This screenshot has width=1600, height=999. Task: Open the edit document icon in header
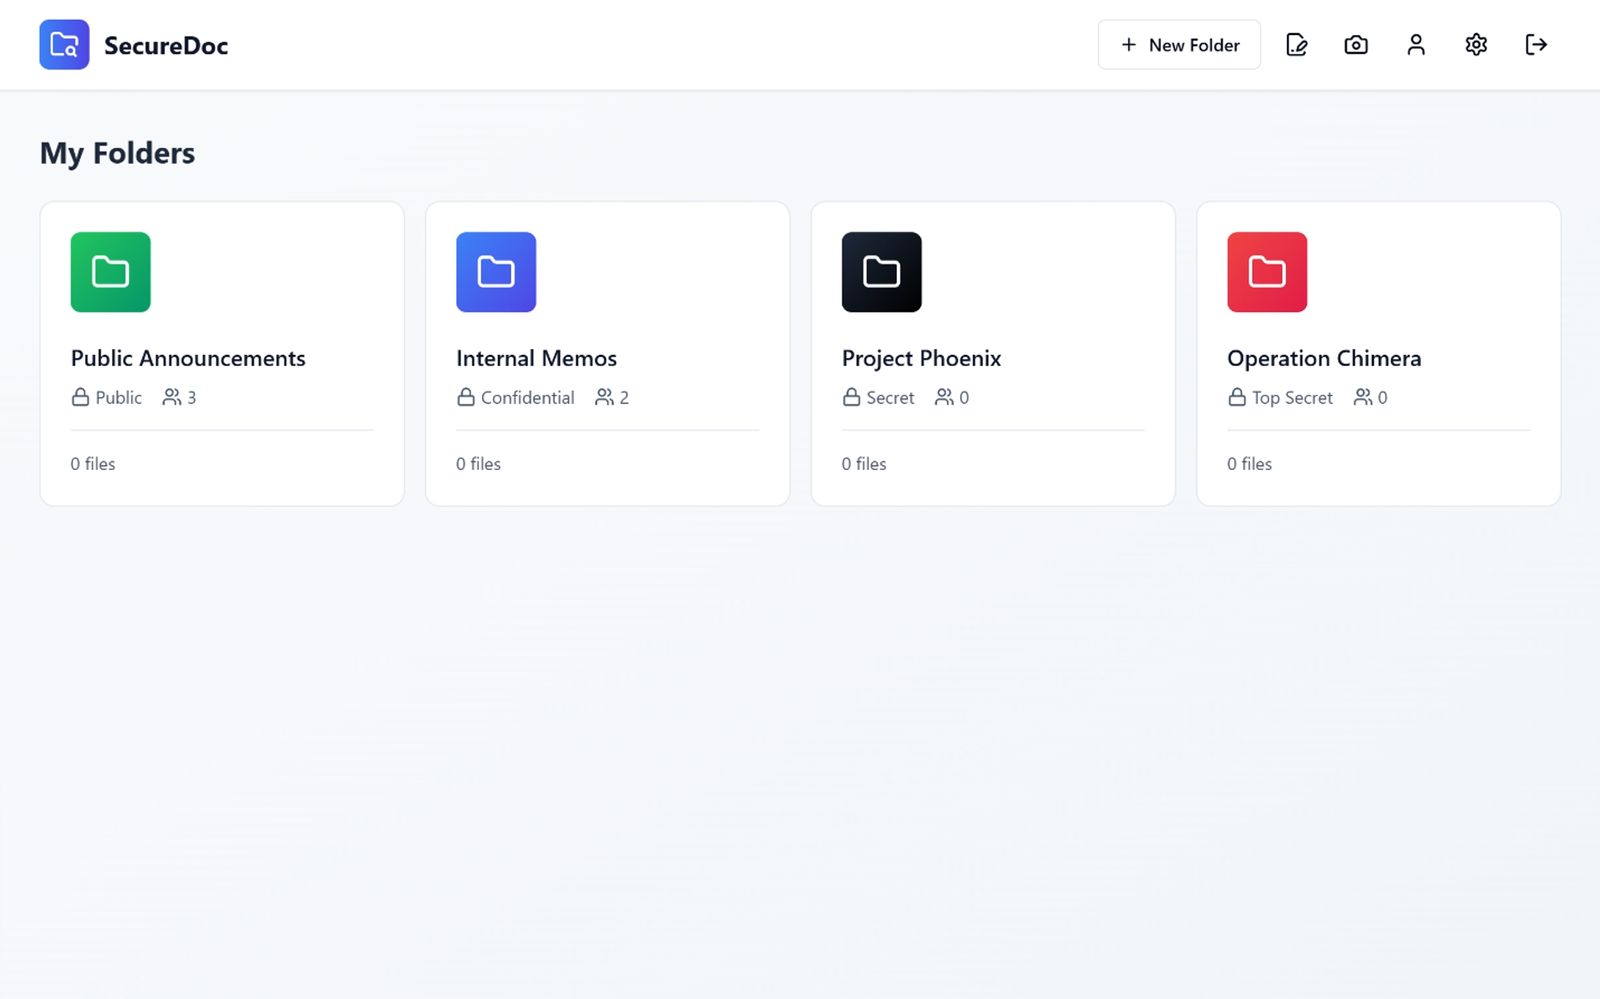click(x=1296, y=45)
